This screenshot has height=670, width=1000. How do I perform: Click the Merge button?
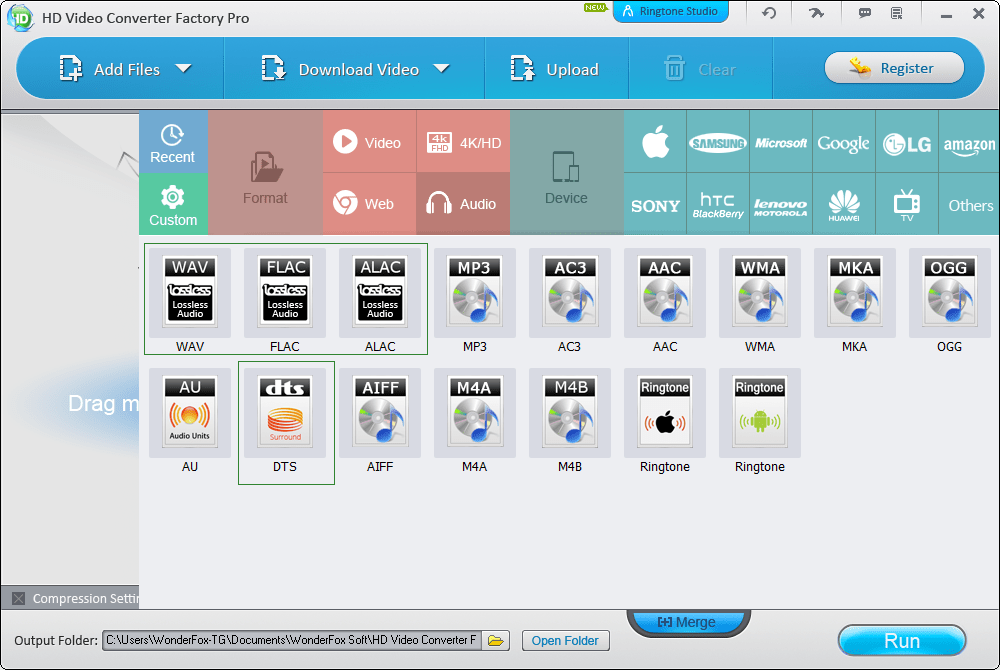(687, 622)
